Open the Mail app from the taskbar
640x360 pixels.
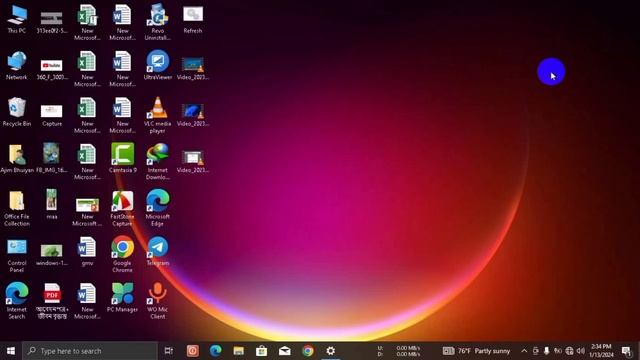tap(285, 351)
